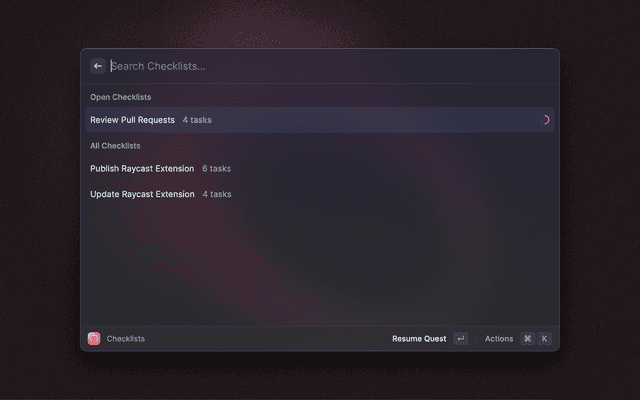Click the K shortcut key icon
The width and height of the screenshot is (640, 400).
click(544, 338)
